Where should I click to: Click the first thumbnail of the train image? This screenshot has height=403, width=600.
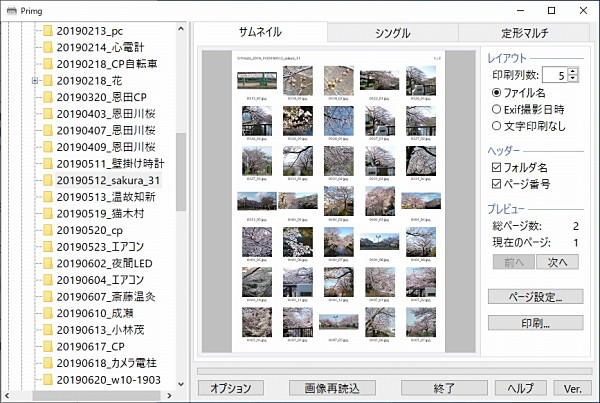[257, 80]
